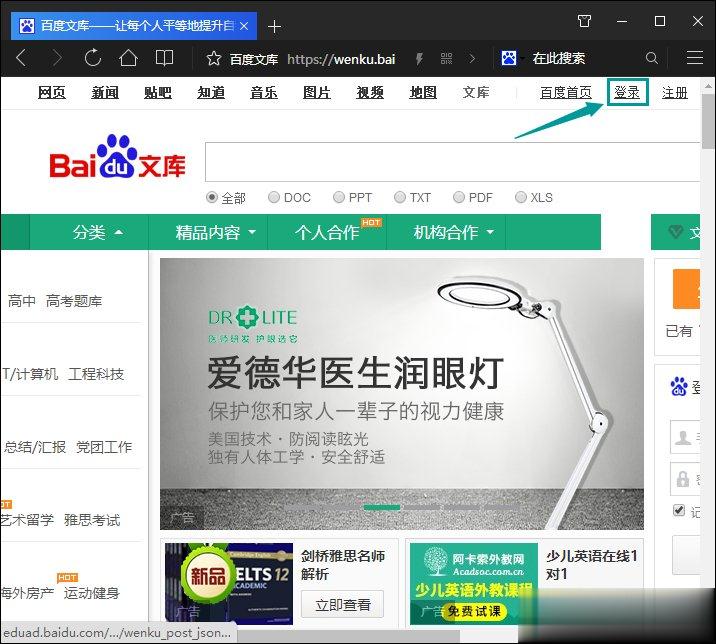Click the 免费试课 button
Viewport: 716px width, 644px height.
(474, 611)
